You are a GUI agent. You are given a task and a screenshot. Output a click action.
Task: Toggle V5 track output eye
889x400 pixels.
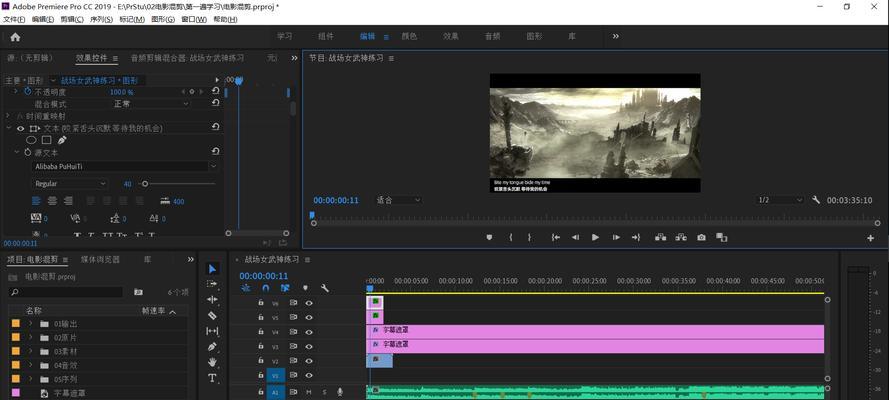309,317
